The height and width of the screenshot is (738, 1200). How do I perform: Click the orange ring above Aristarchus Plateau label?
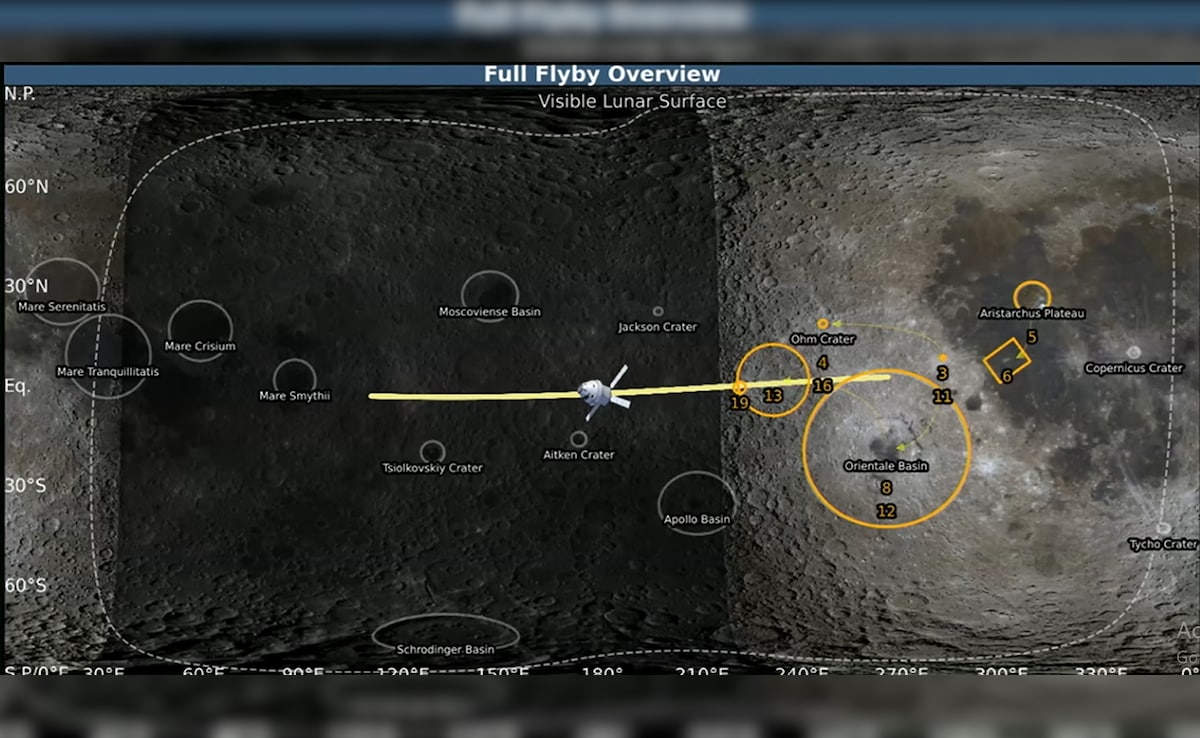[1032, 295]
